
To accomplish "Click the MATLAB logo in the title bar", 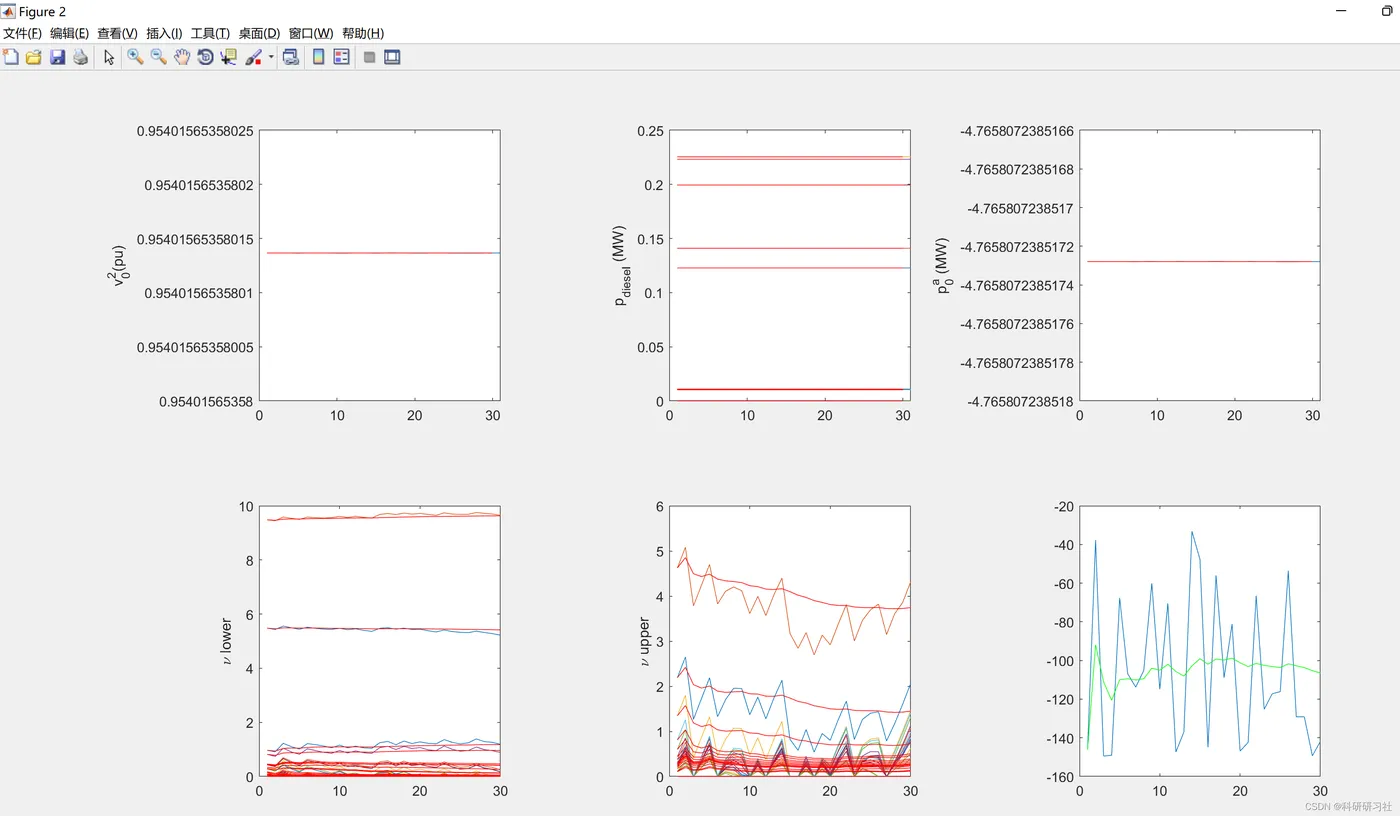I will tap(9, 11).
